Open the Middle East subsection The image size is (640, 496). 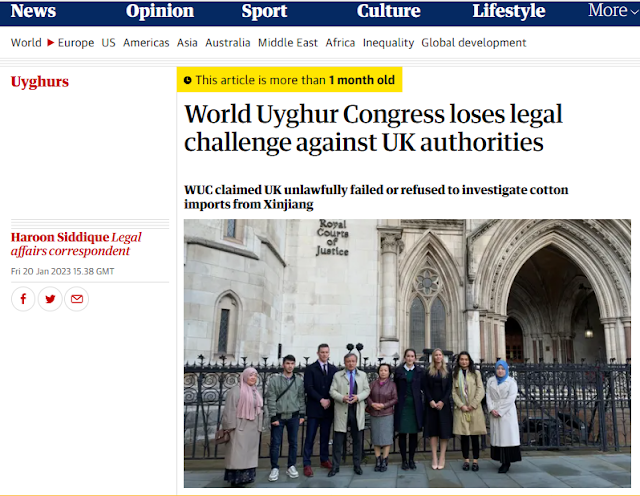tap(288, 42)
